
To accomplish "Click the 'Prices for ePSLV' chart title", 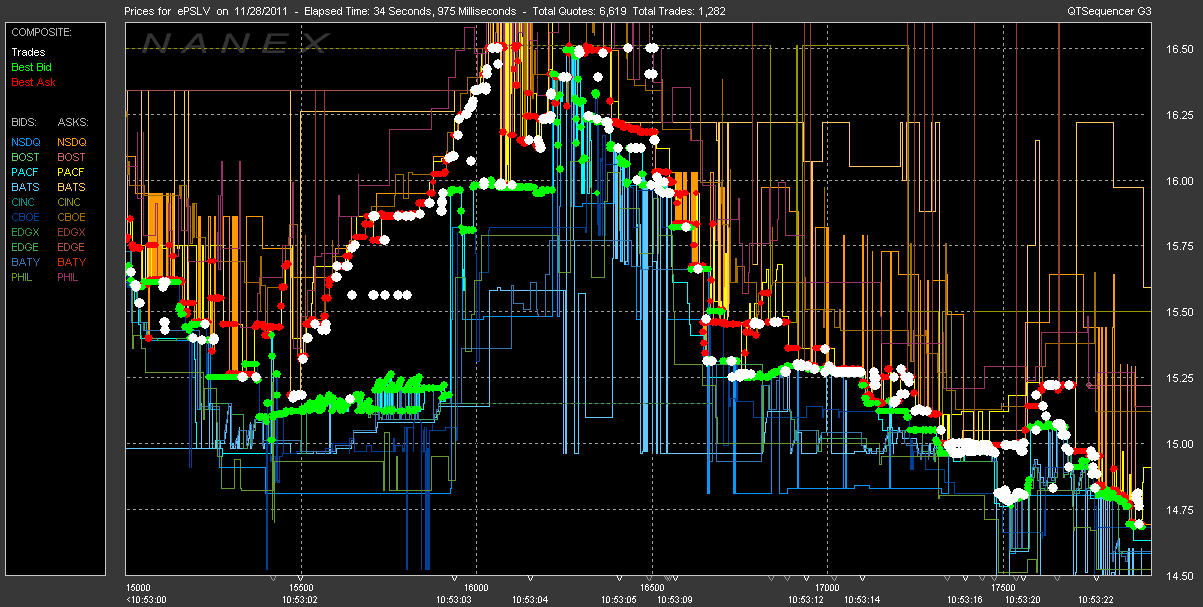I will pyautogui.click(x=169, y=12).
